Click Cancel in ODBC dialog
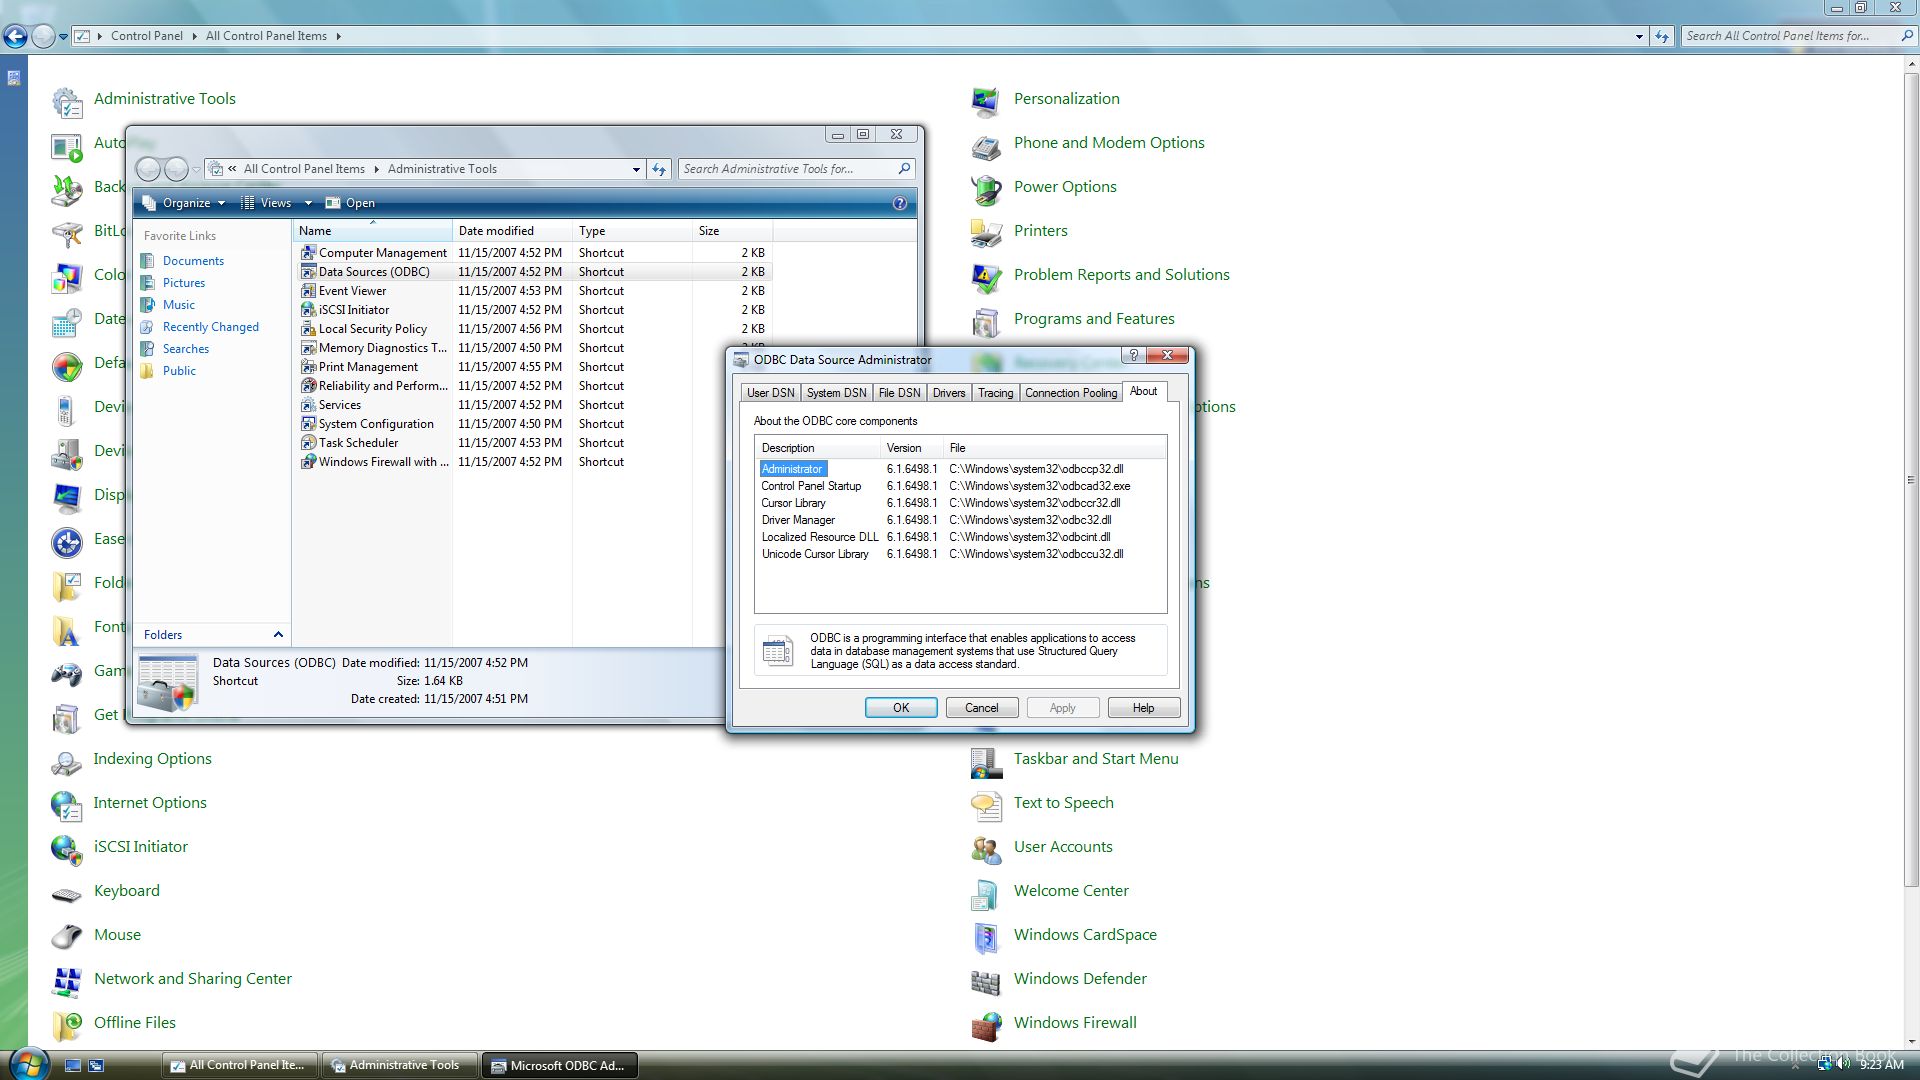This screenshot has width=1920, height=1080. coord(981,708)
